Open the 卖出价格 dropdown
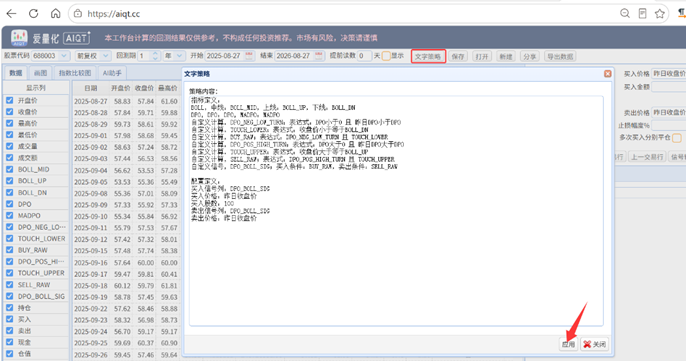The image size is (686, 361). [668, 112]
